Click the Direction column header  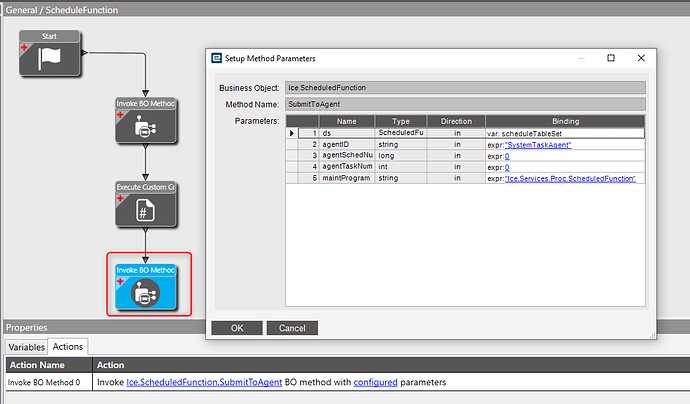coord(456,121)
